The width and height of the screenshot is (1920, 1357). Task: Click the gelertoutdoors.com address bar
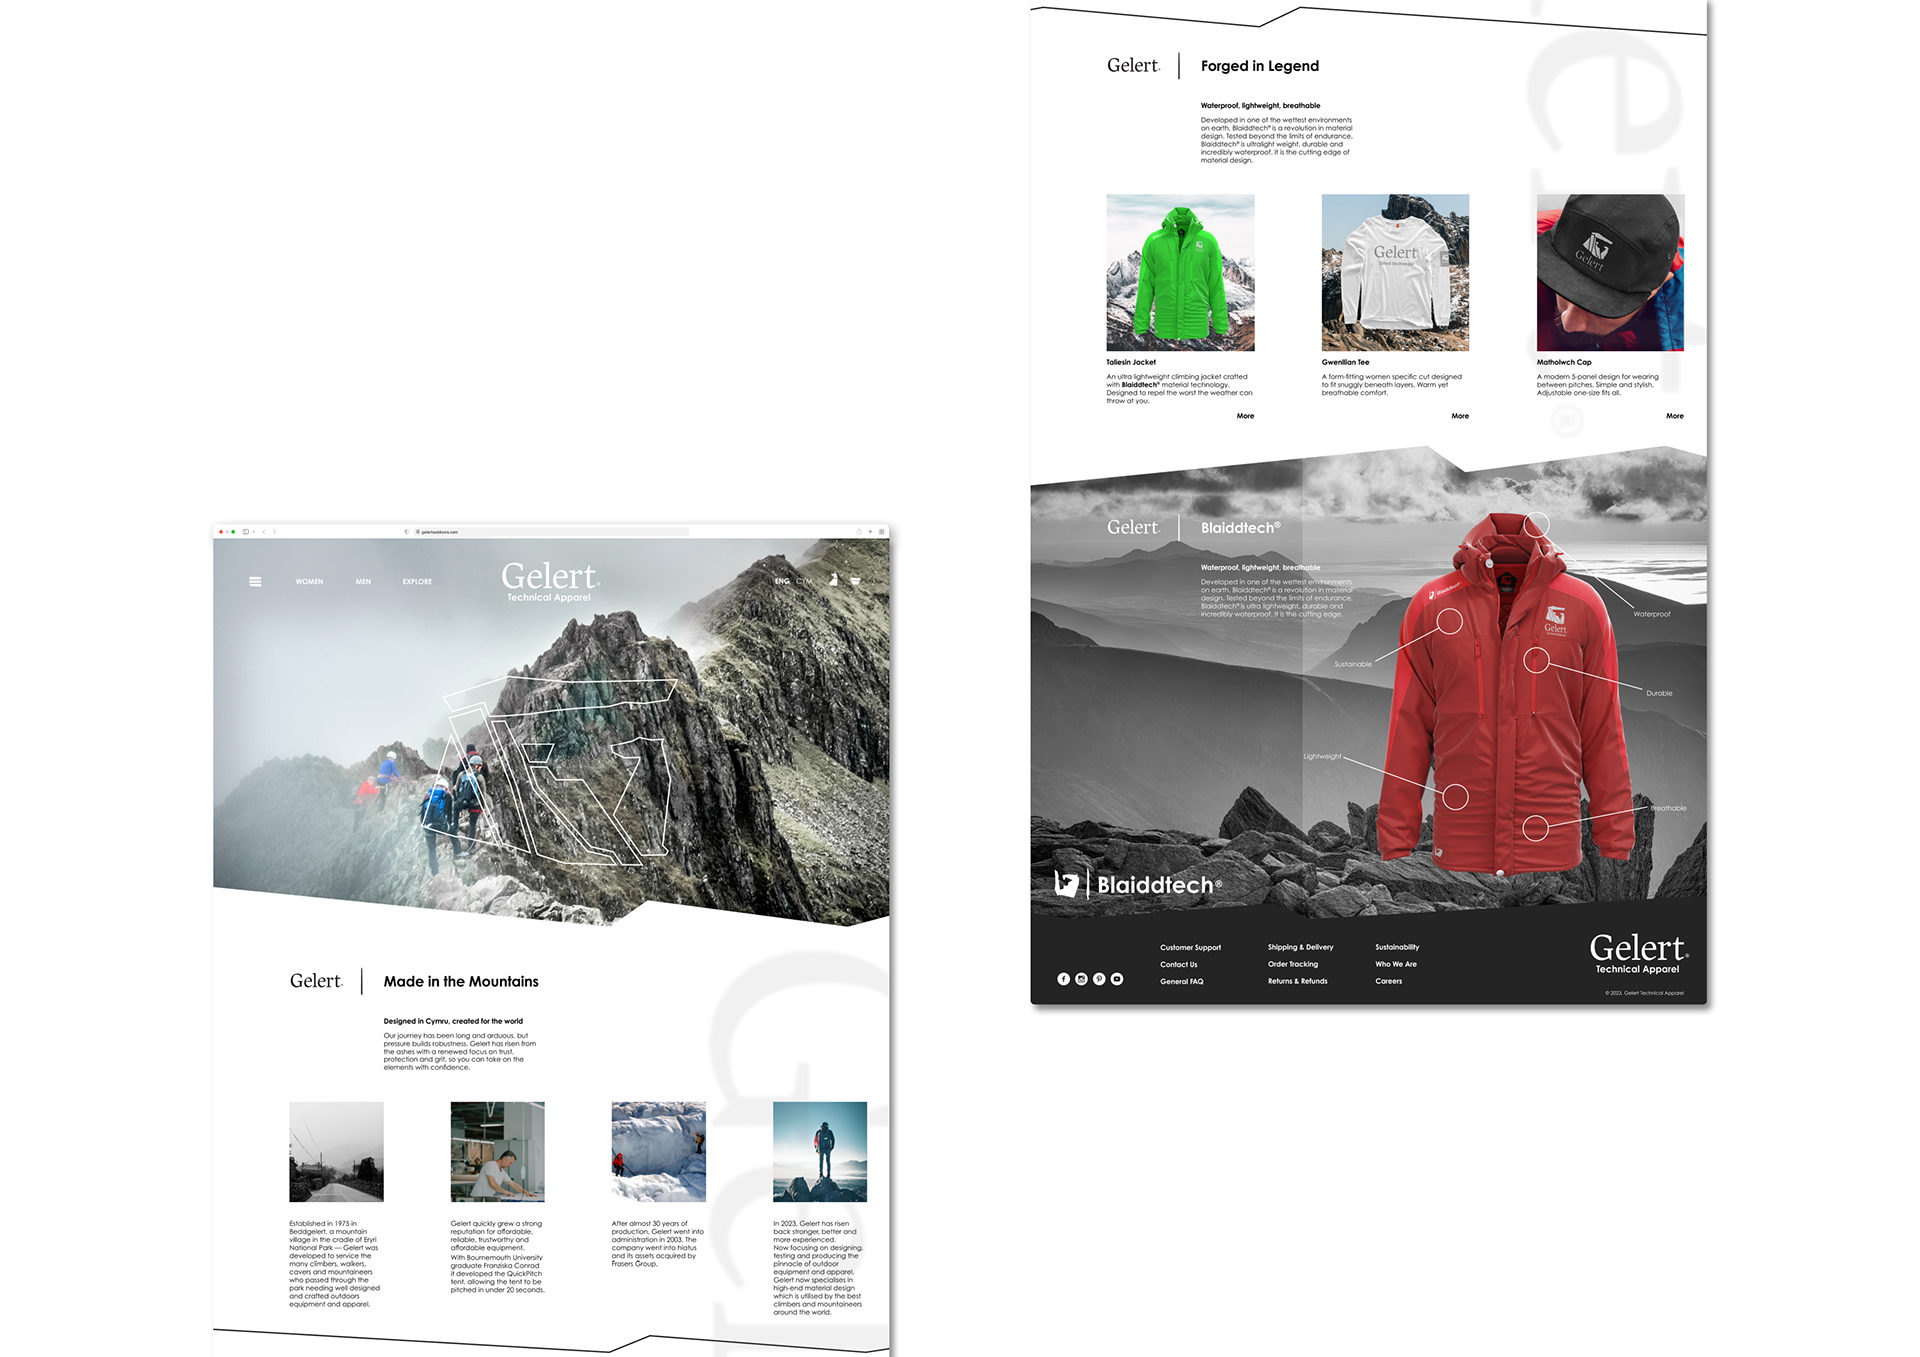tap(551, 532)
